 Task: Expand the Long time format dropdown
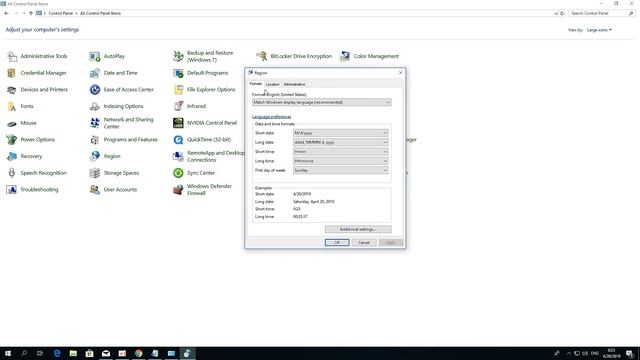[x=340, y=161]
